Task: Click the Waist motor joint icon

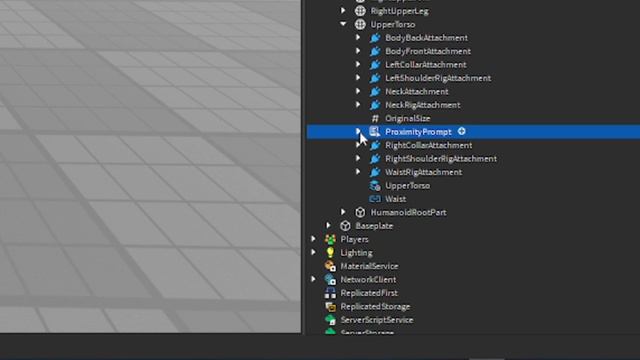Action: pyautogui.click(x=375, y=199)
